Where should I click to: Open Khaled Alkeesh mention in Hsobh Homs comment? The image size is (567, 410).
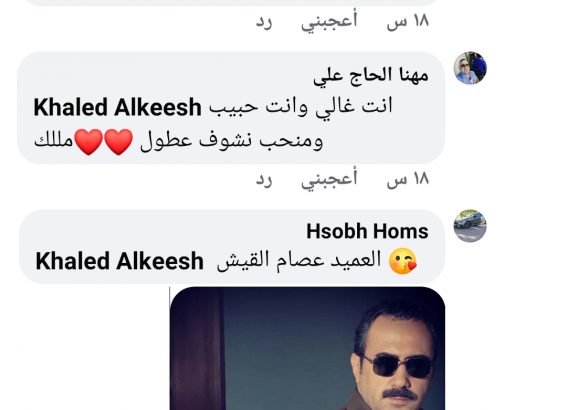click(119, 261)
